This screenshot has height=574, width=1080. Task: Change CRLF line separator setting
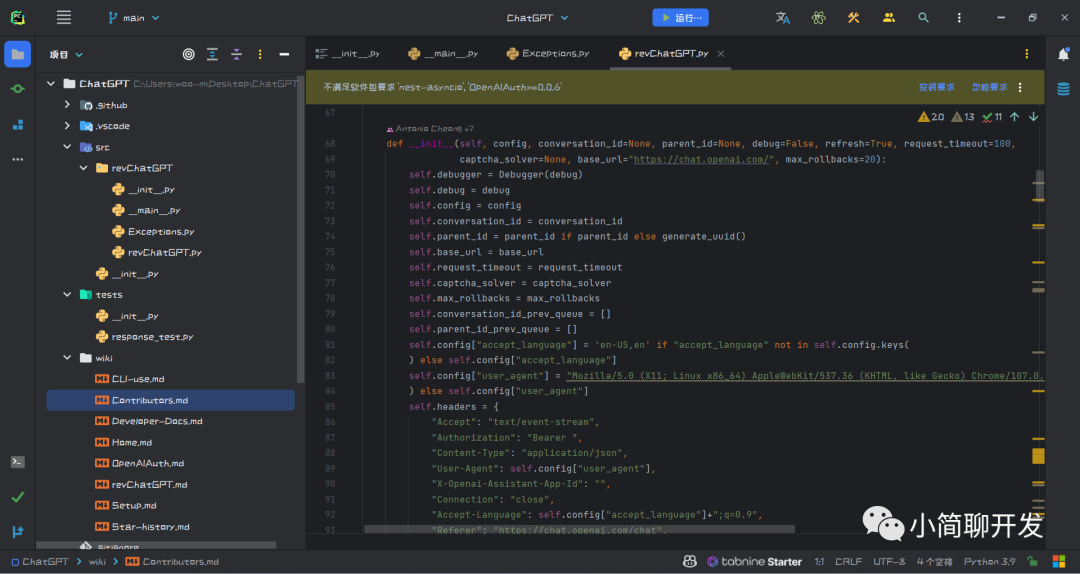coord(848,562)
